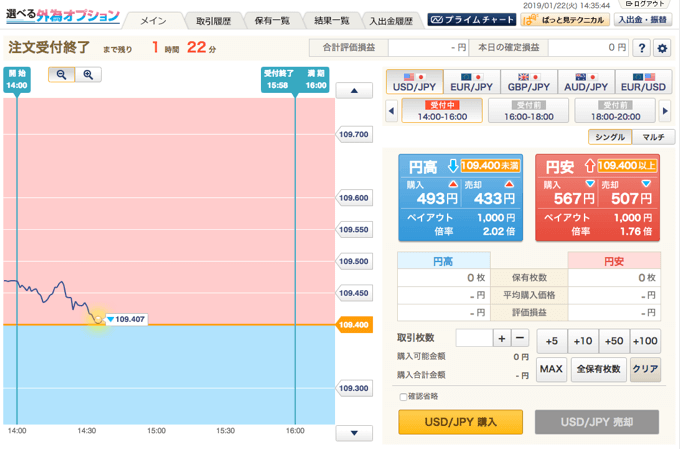The image size is (680, 449).
Task: Click the 109.300 price axis label
Action: point(354,388)
